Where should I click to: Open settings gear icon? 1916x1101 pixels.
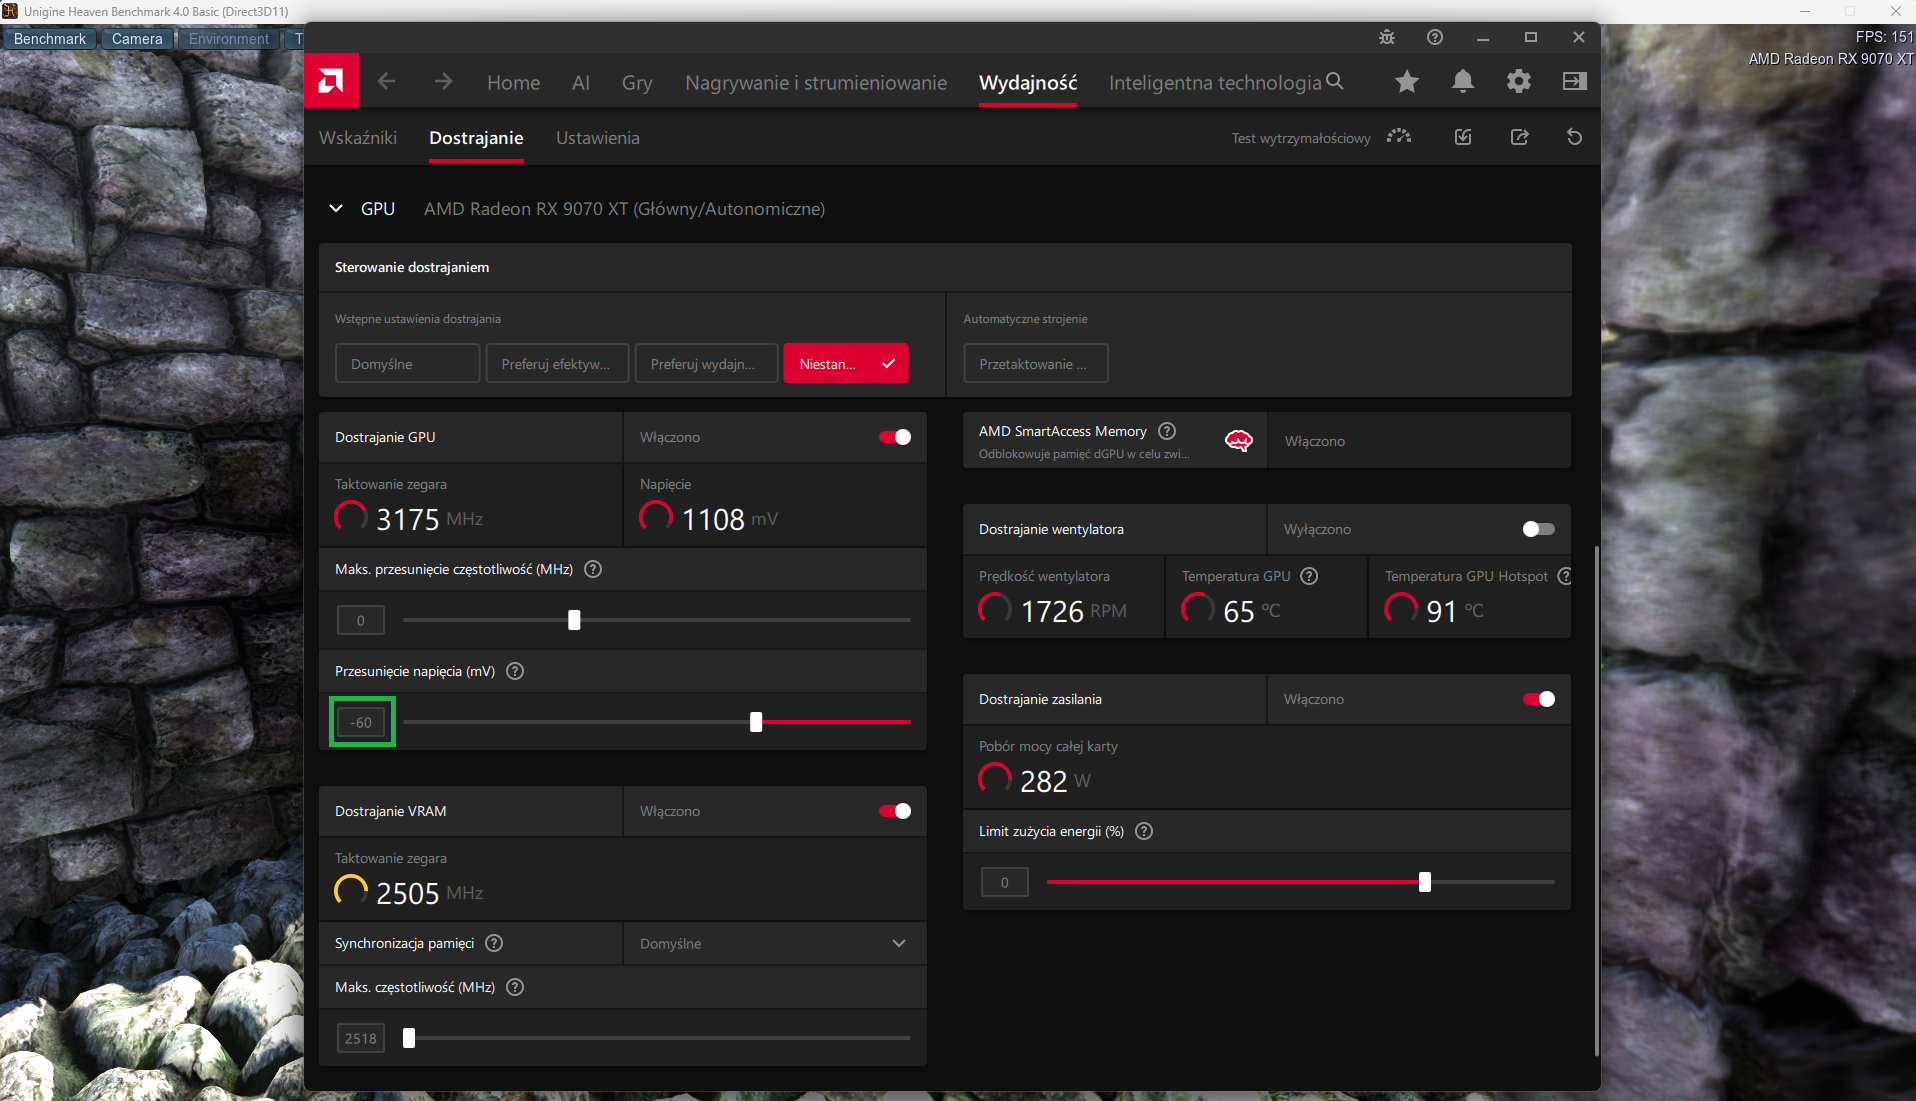click(x=1519, y=81)
